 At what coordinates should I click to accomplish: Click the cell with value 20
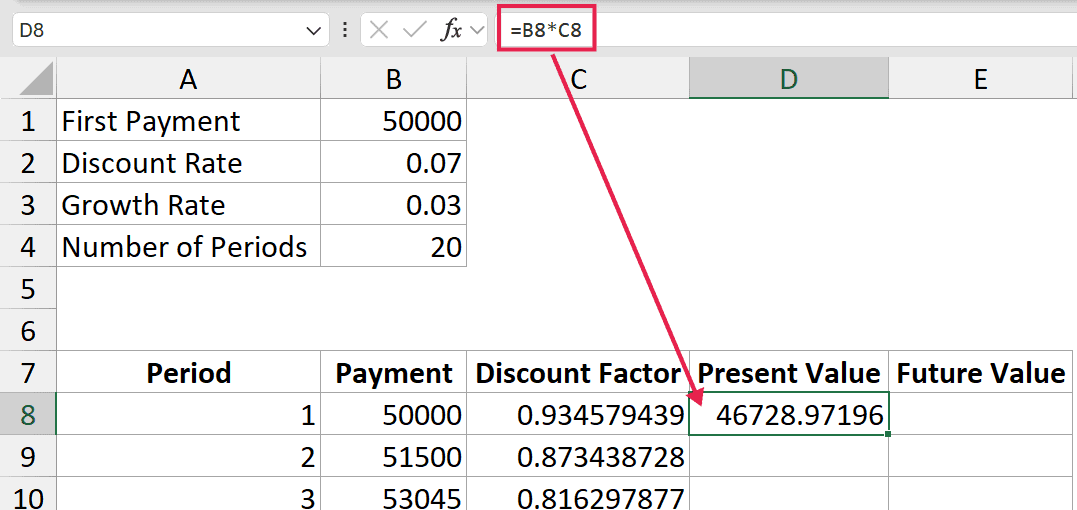pyautogui.click(x=393, y=246)
